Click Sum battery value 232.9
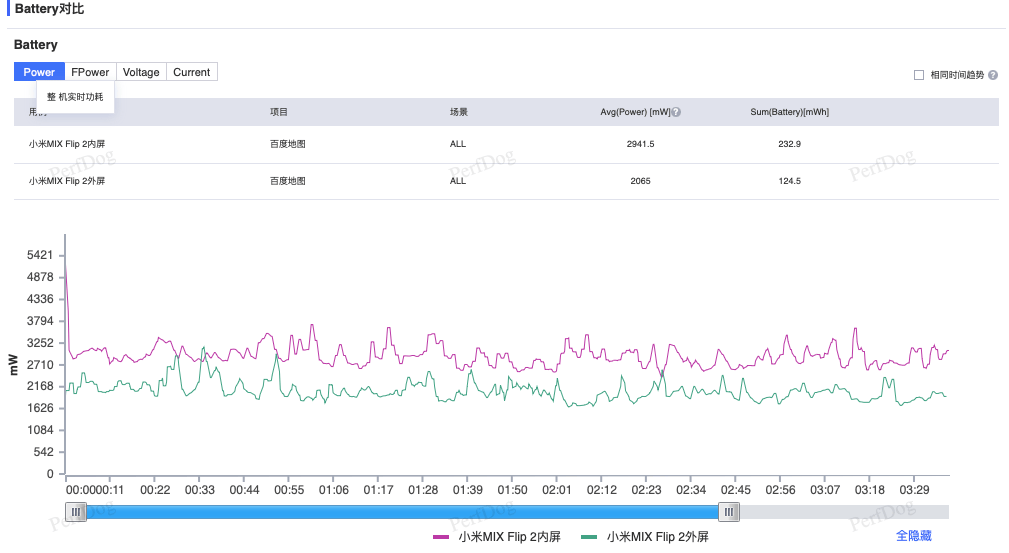 point(790,144)
